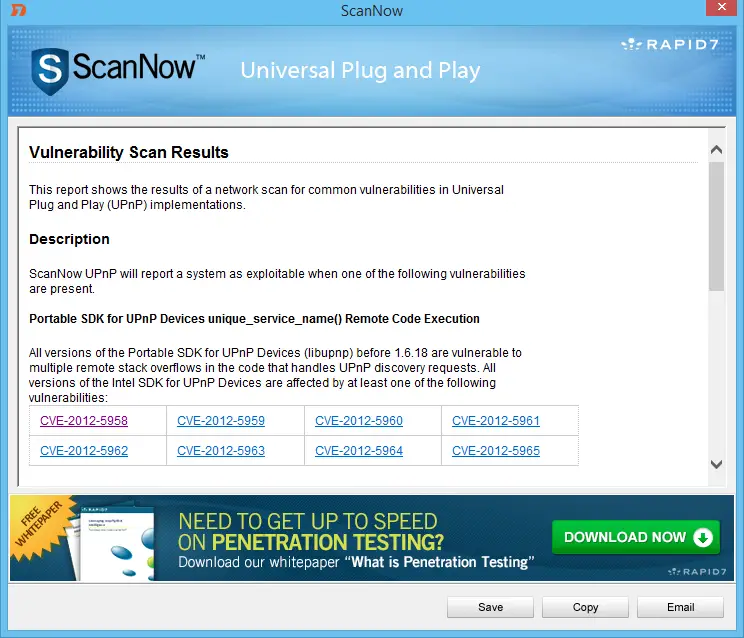The image size is (744, 638).
Task: Click the download arrow icon in banner
Action: pyautogui.click(x=703, y=537)
